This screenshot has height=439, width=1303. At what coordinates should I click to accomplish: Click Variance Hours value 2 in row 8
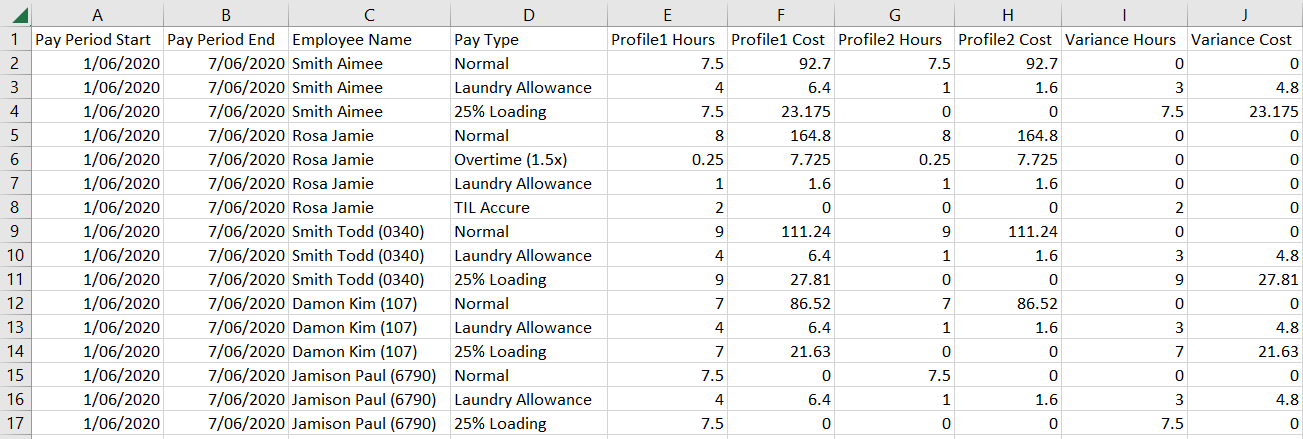click(1123, 208)
